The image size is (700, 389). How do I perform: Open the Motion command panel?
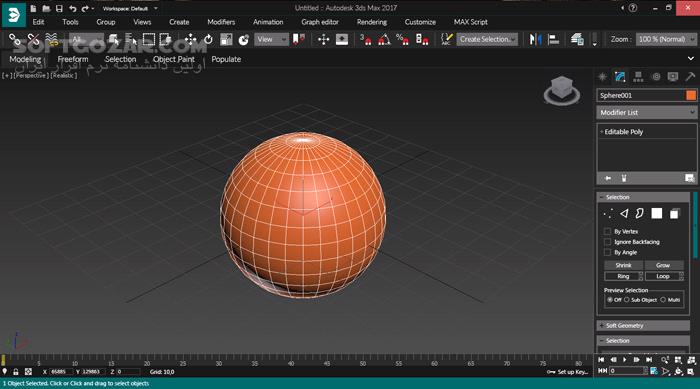click(656, 77)
